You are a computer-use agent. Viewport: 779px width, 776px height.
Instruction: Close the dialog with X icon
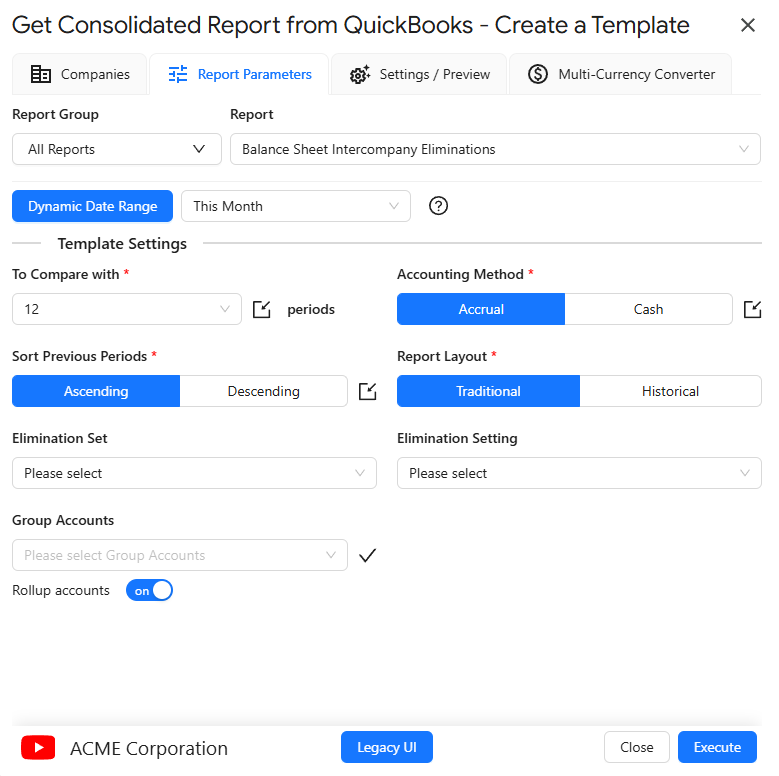[x=748, y=25]
